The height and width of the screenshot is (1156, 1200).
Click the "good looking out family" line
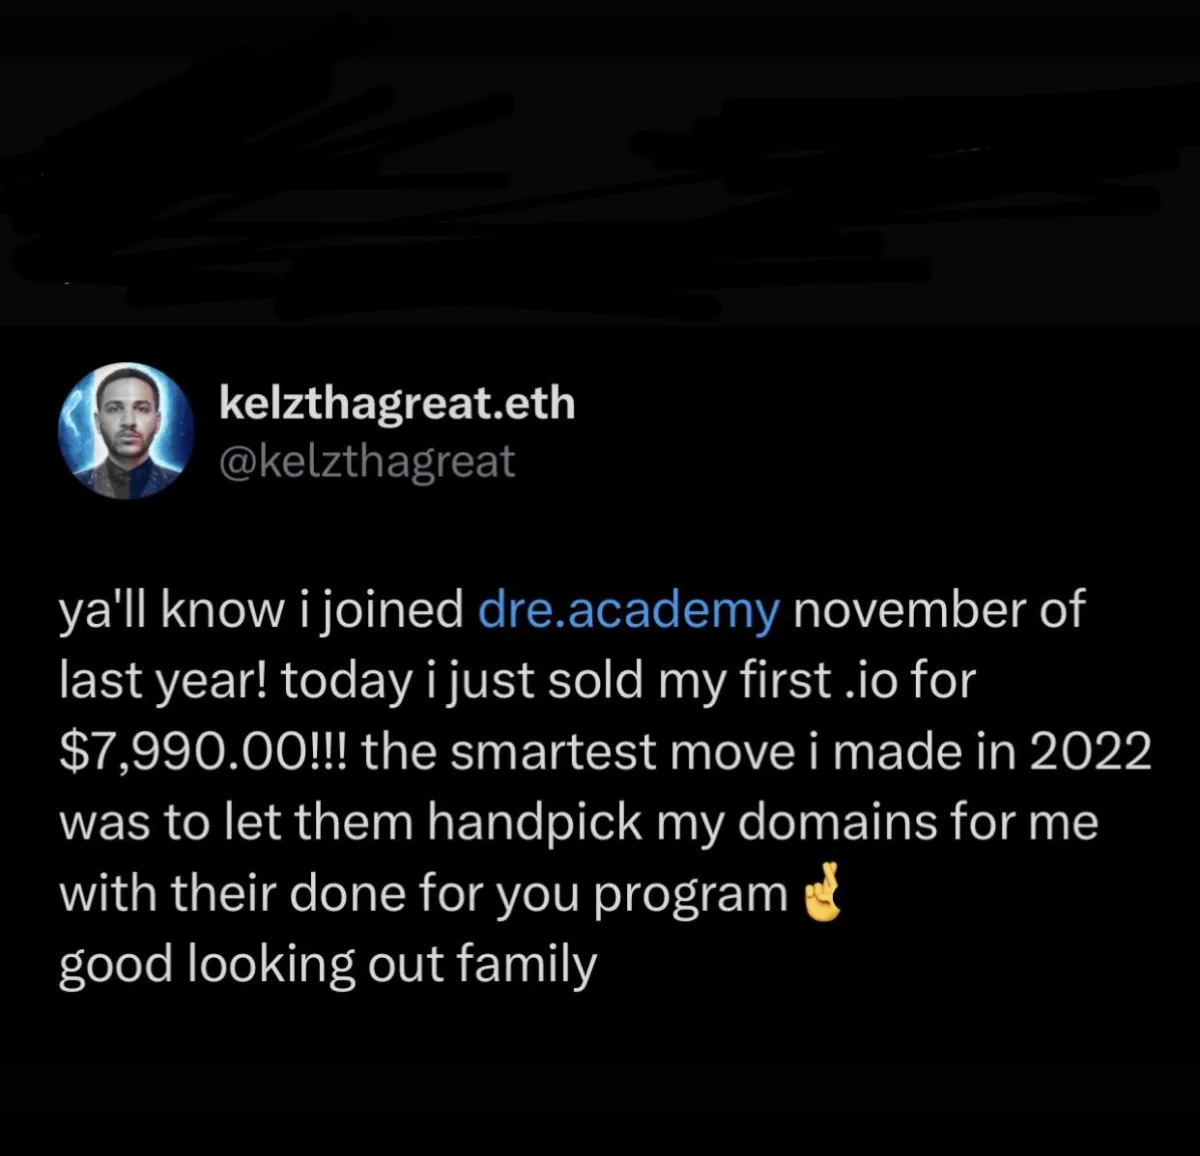[x=328, y=965]
